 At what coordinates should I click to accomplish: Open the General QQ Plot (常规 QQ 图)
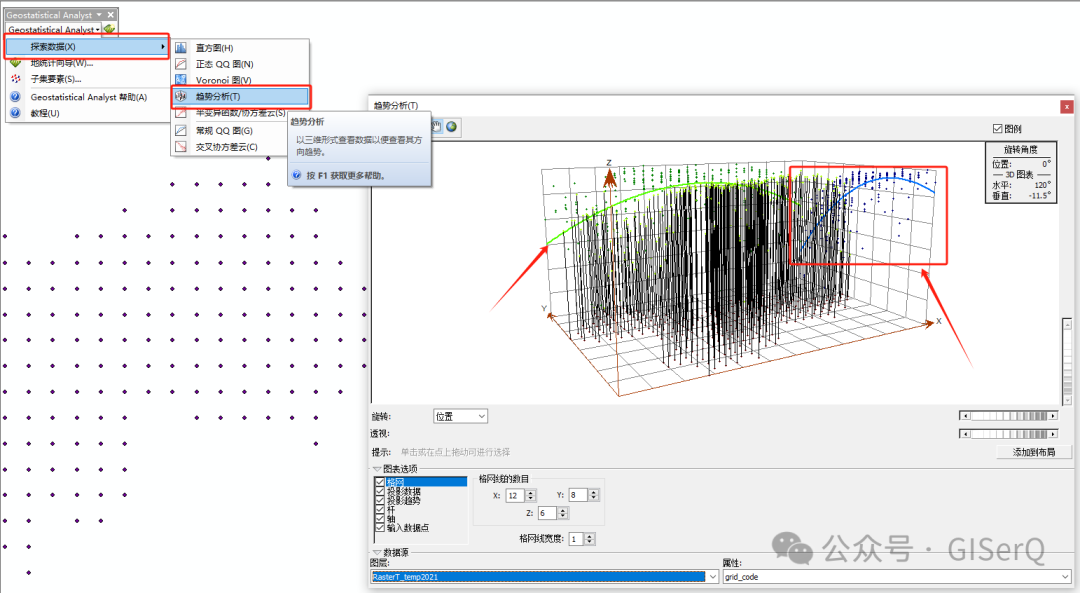[x=223, y=130]
